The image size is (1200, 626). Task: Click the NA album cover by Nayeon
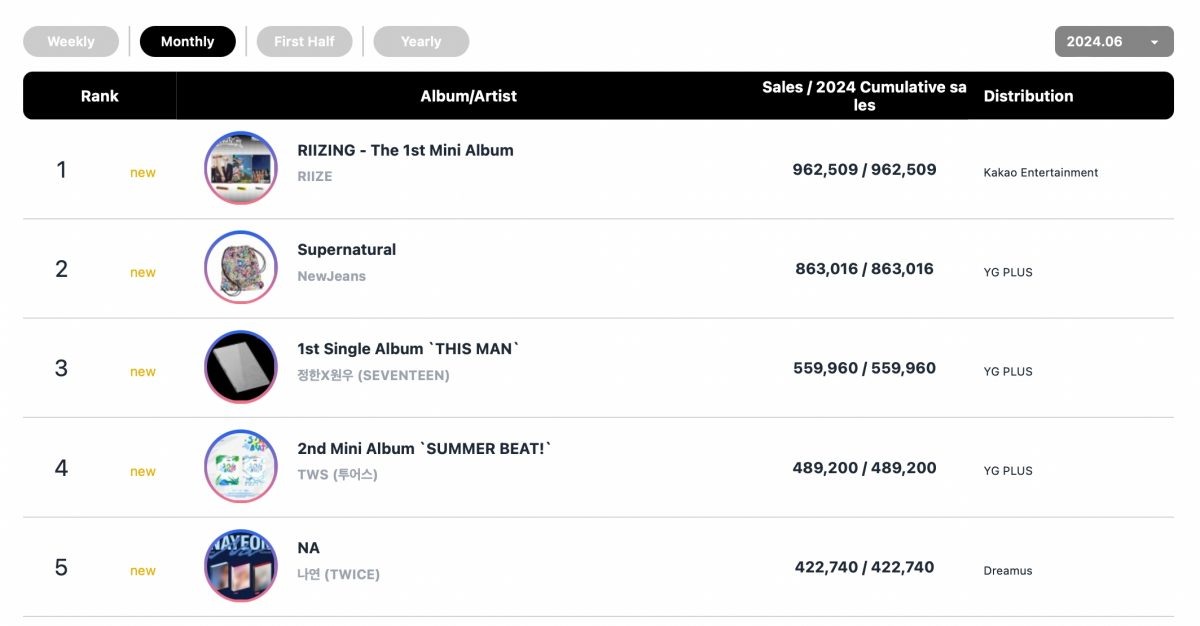[241, 566]
